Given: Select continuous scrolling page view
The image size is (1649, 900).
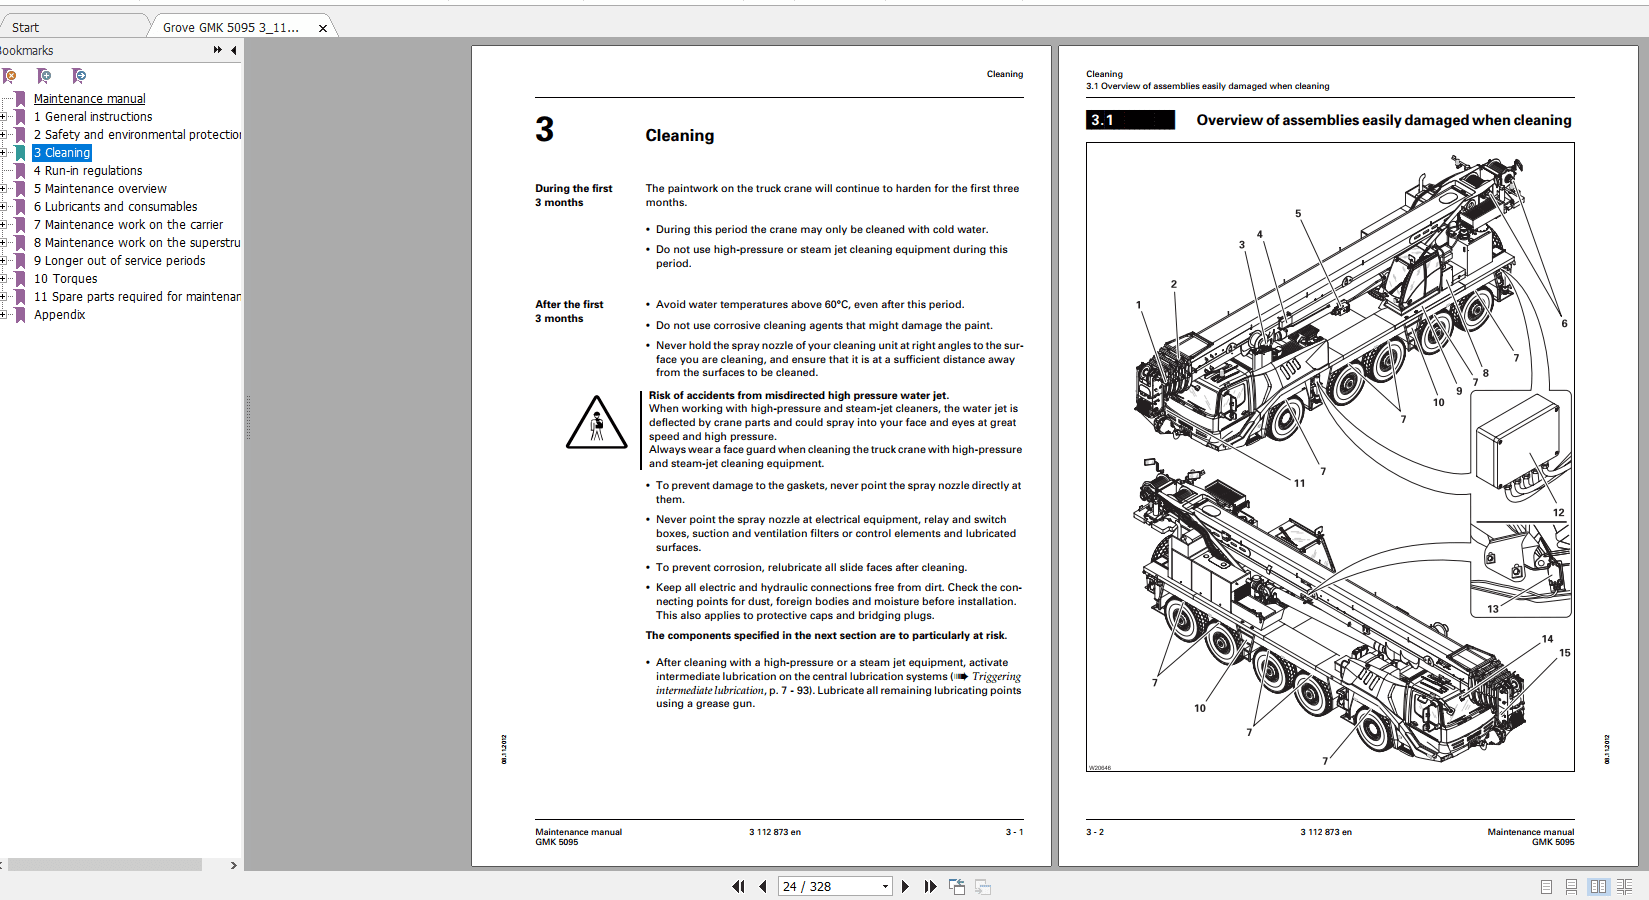Looking at the screenshot, I should (1570, 886).
